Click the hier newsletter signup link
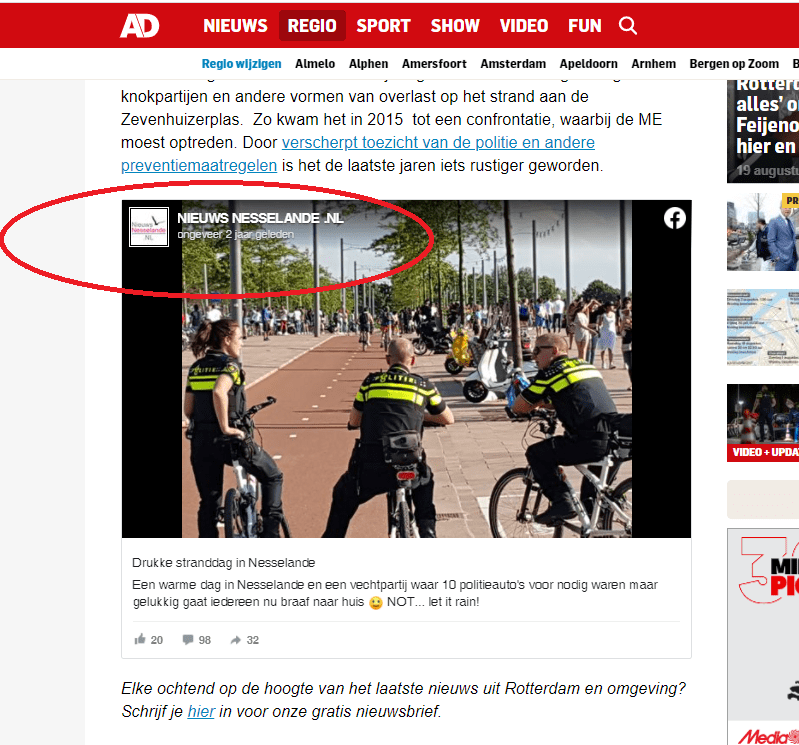 201,711
